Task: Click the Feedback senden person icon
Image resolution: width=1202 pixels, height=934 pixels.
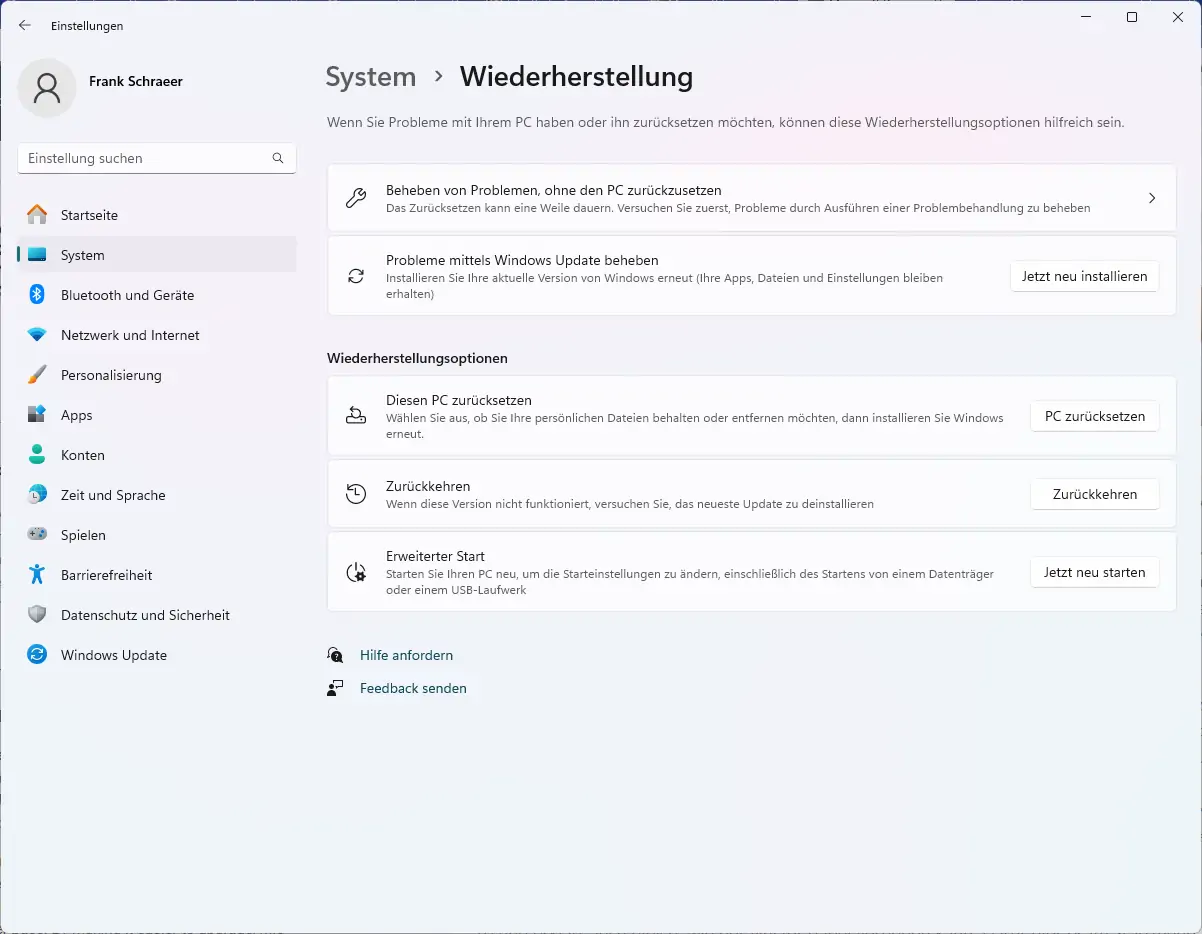Action: (335, 688)
